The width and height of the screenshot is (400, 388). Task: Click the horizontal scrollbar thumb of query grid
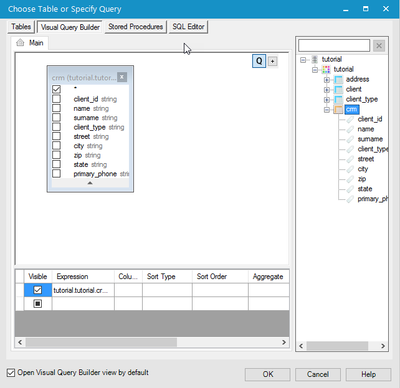pyautogui.click(x=101, y=342)
